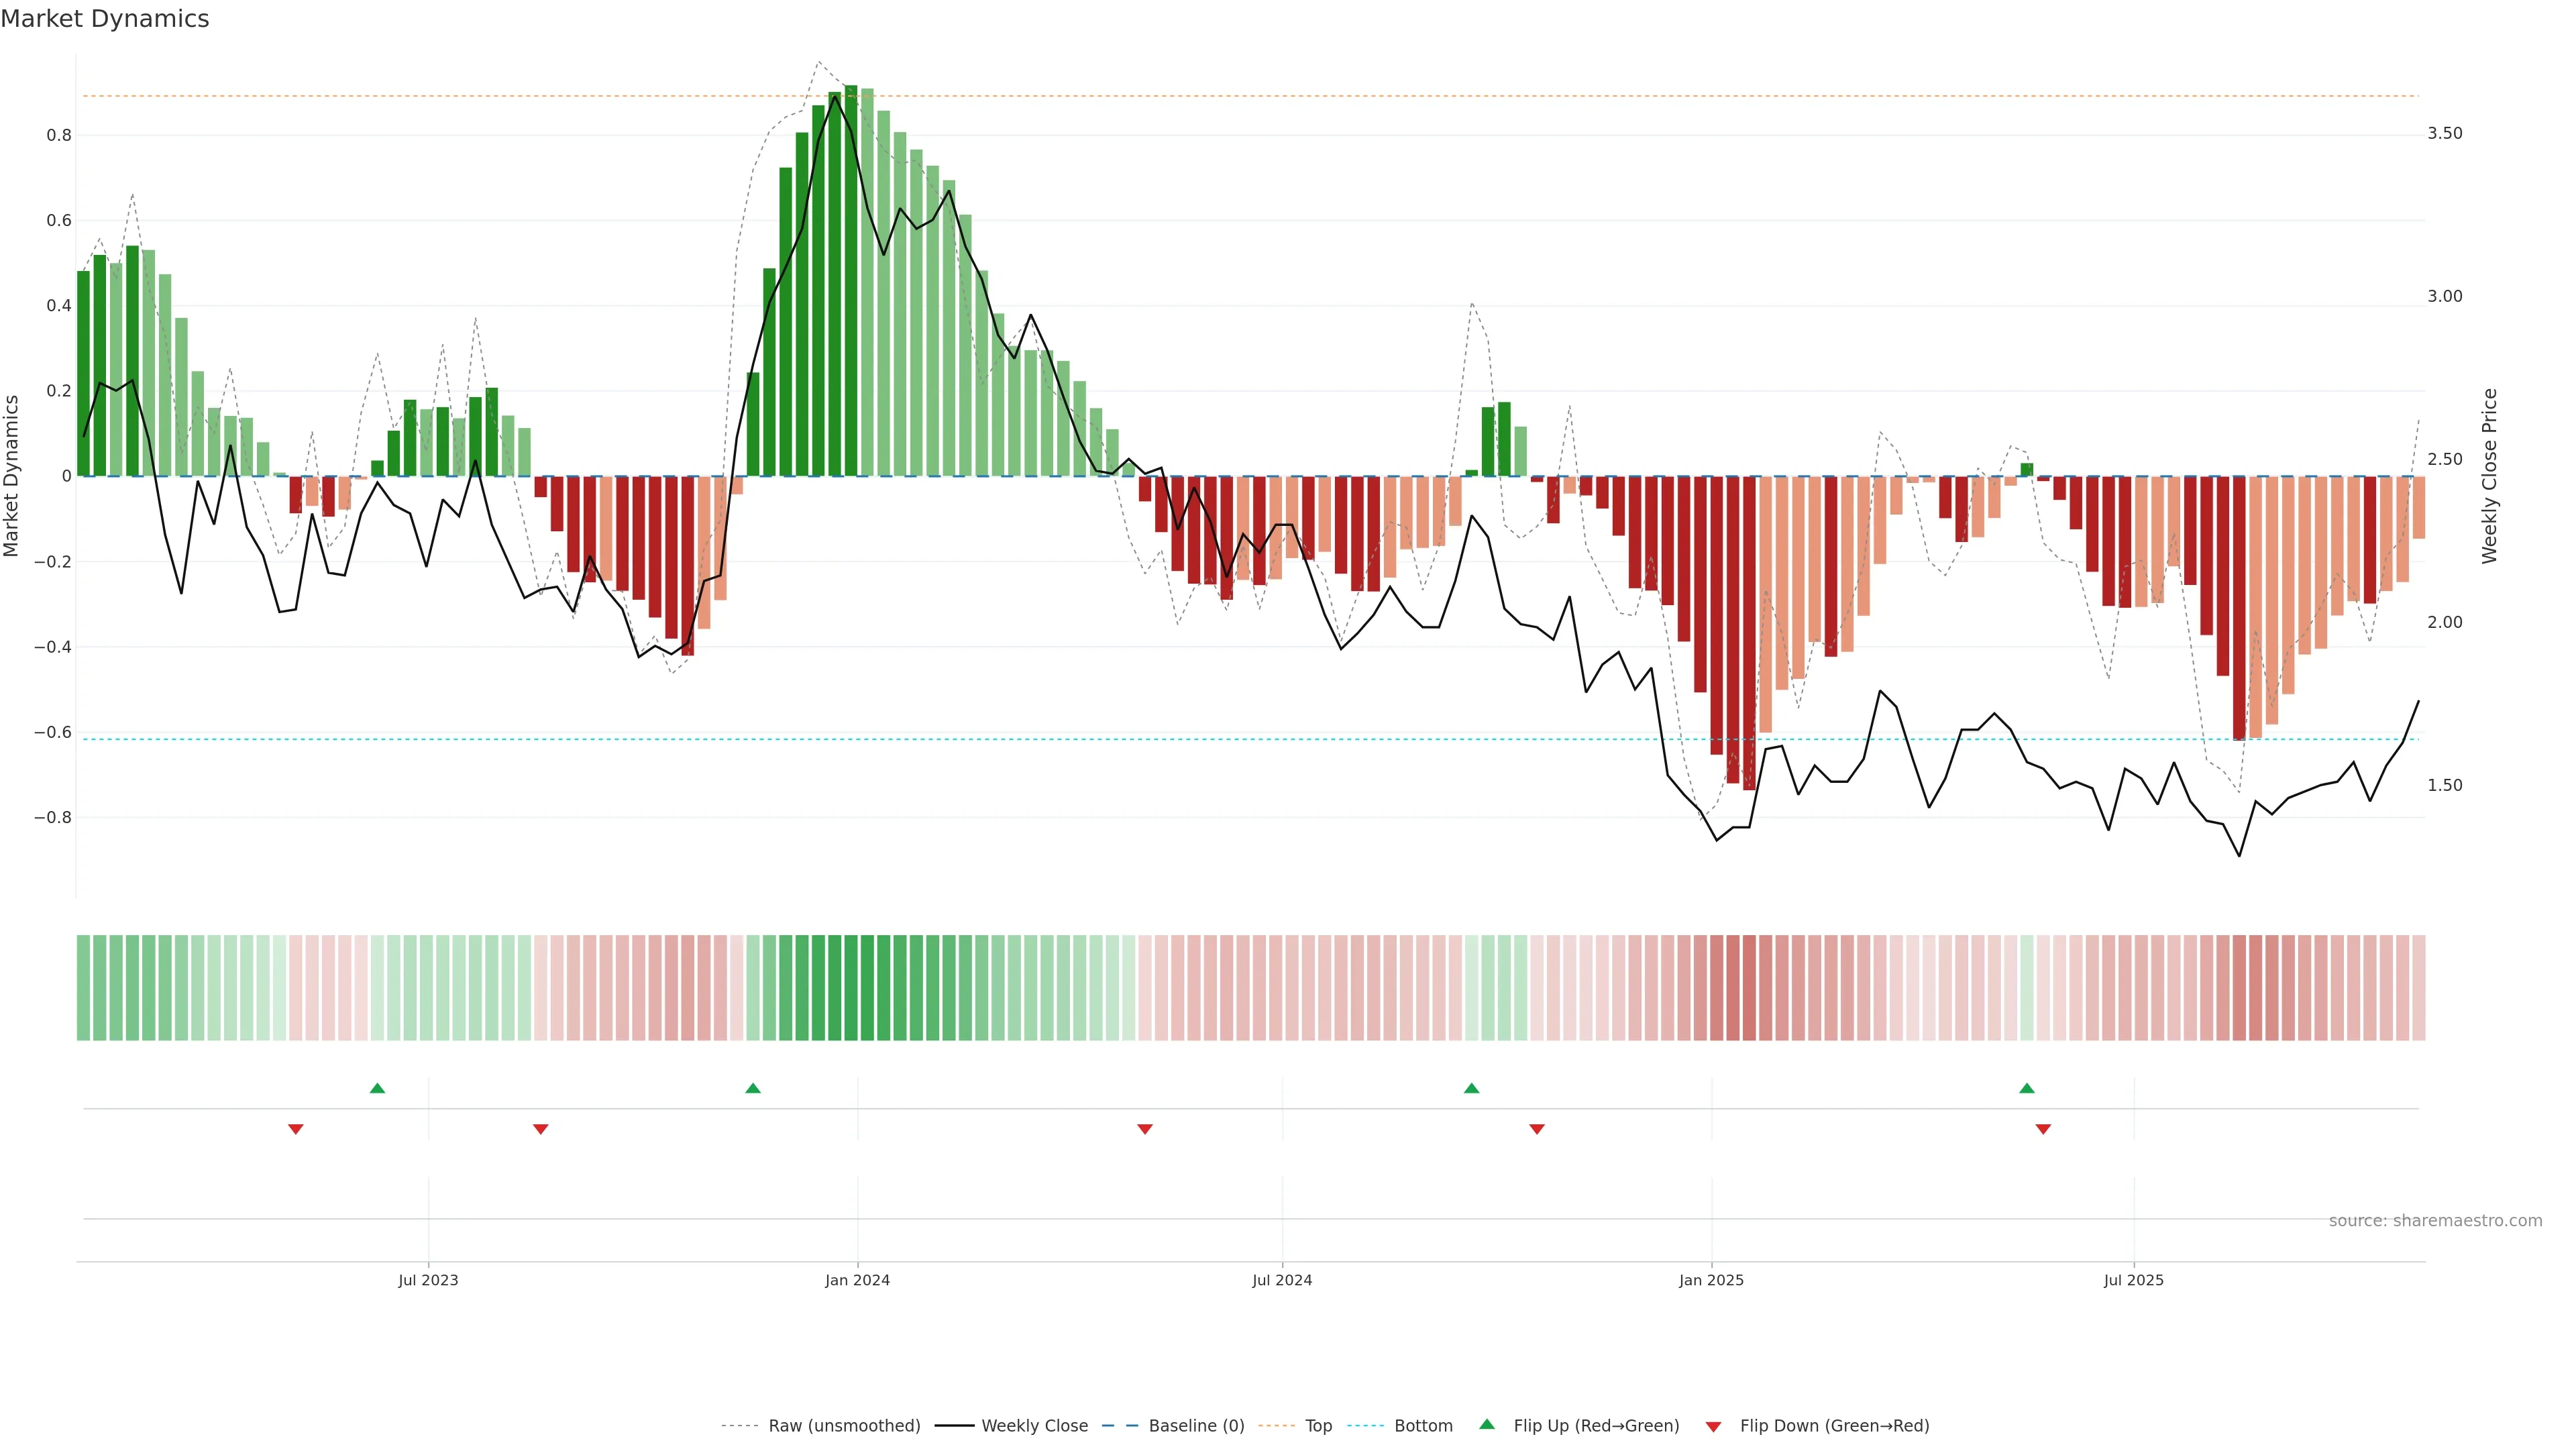
Task: Click the red flip-down marker before Jul 2024
Action: point(1145,1129)
